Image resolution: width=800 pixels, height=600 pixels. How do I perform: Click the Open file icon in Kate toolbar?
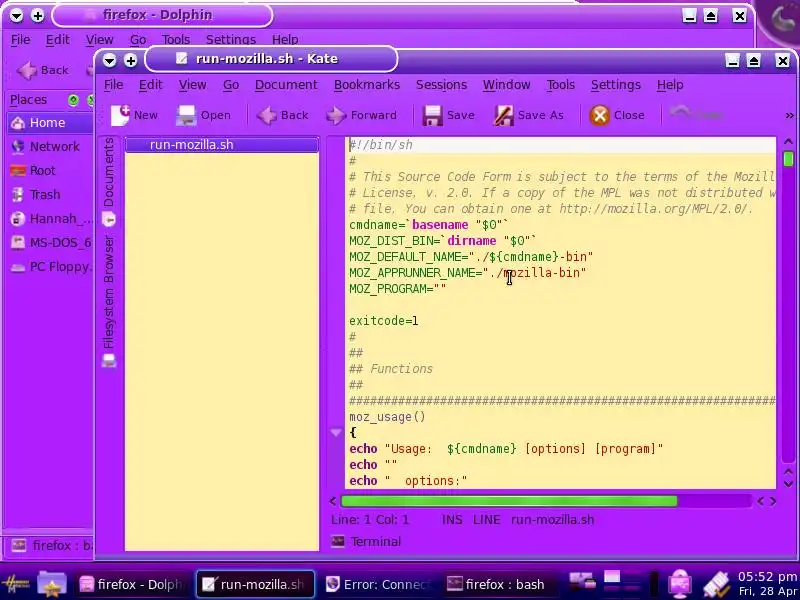click(186, 115)
